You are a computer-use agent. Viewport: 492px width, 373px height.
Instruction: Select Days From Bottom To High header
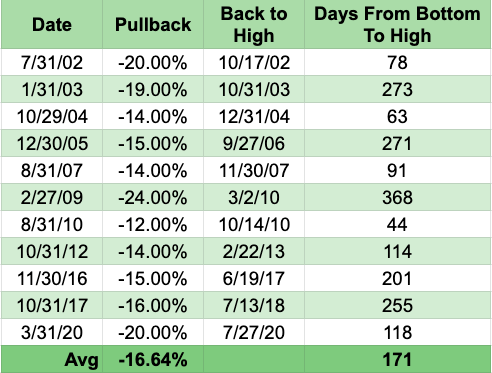tap(398, 25)
